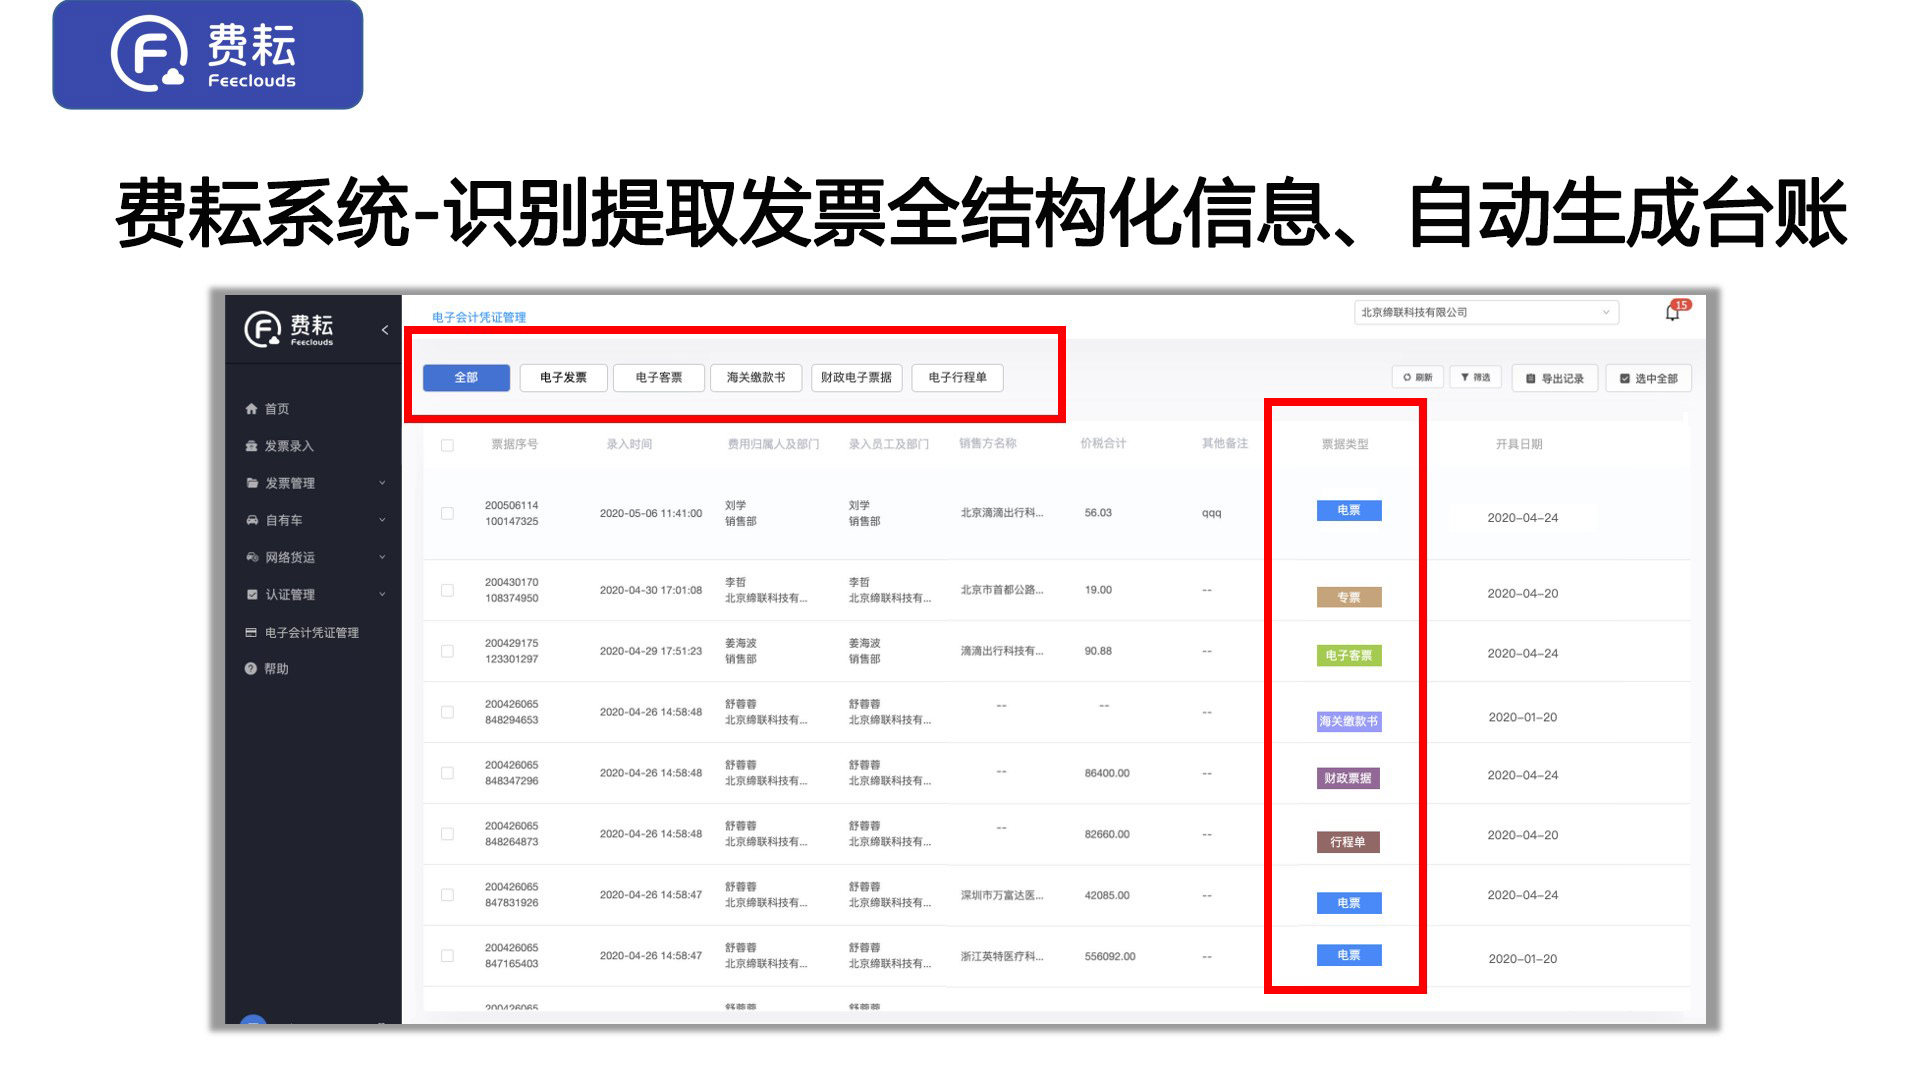Expand the 网络货运 submenu arrow
This screenshot has width=1920, height=1080.
click(x=382, y=557)
